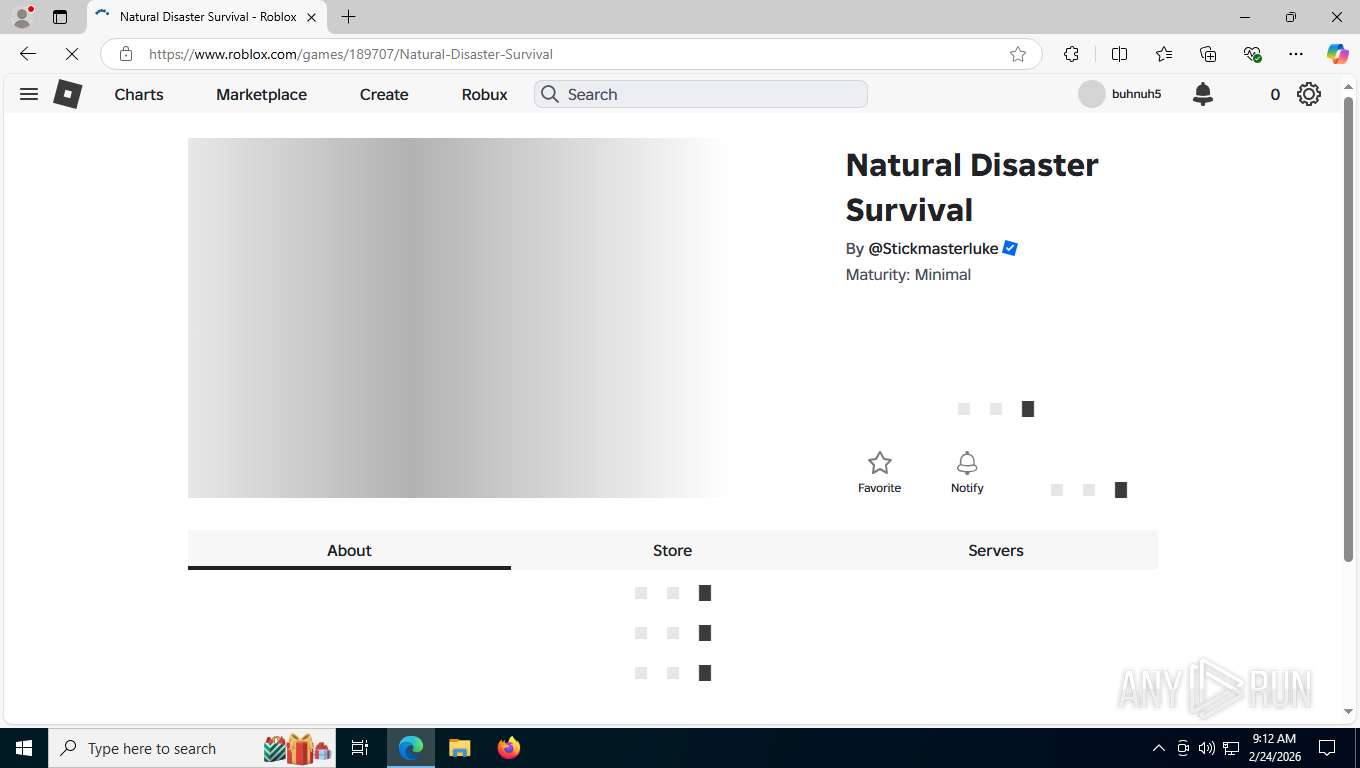Viewport: 1360px width, 768px height.
Task: Favorite the game with the star icon
Action: (x=879, y=472)
